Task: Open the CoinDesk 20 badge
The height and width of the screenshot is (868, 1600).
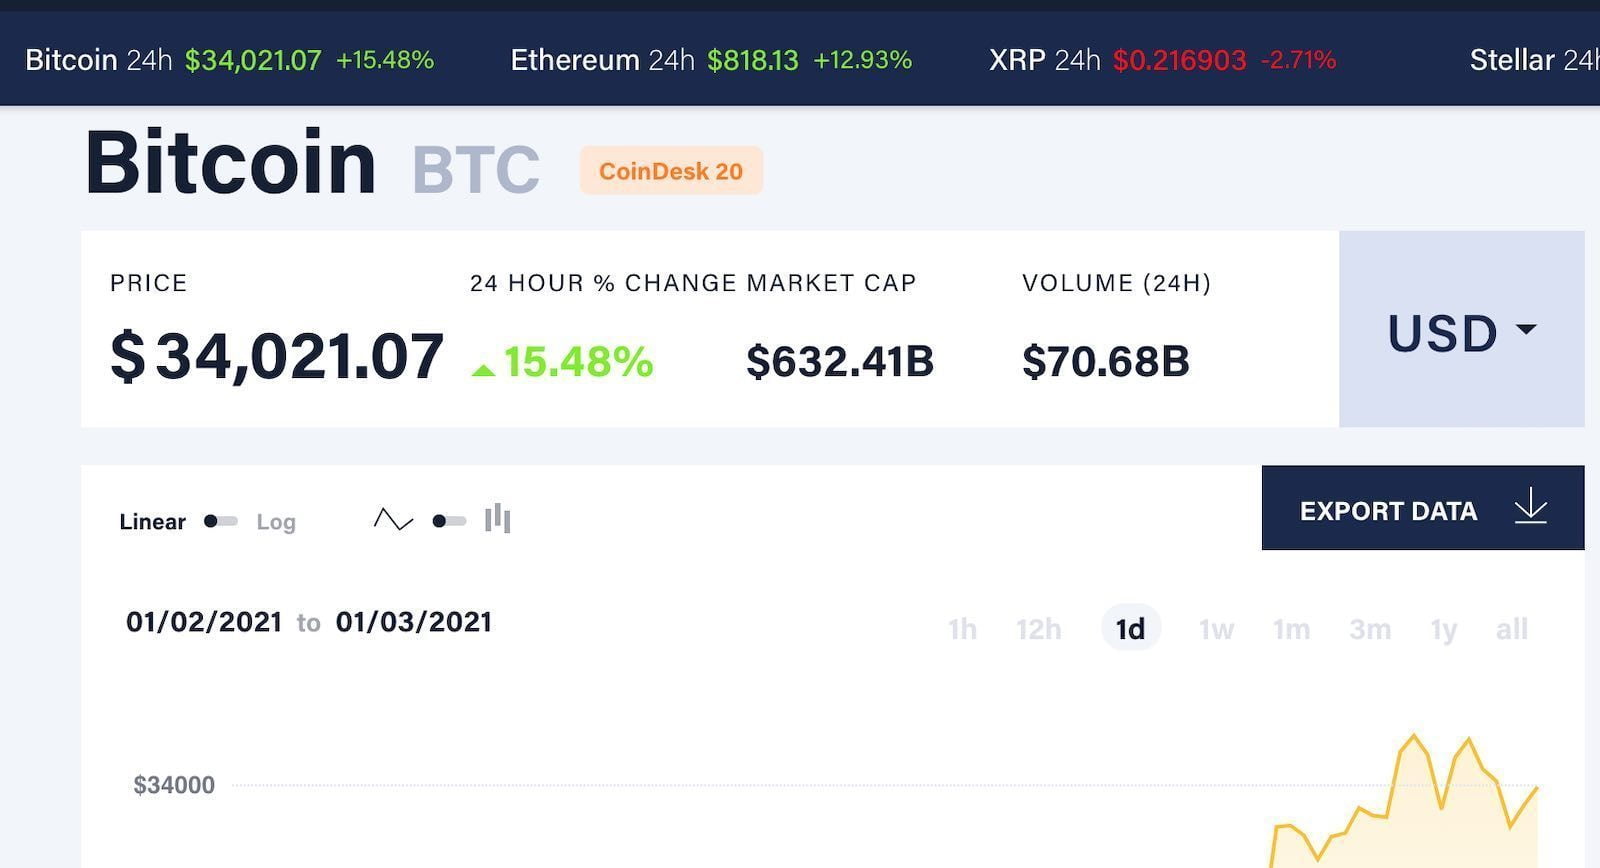Action: 671,171
